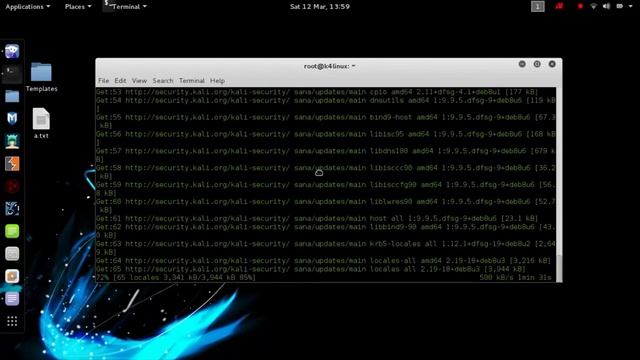640x360 pixels.
Task: Open the Files folder icon in the dock
Action: pos(12,96)
